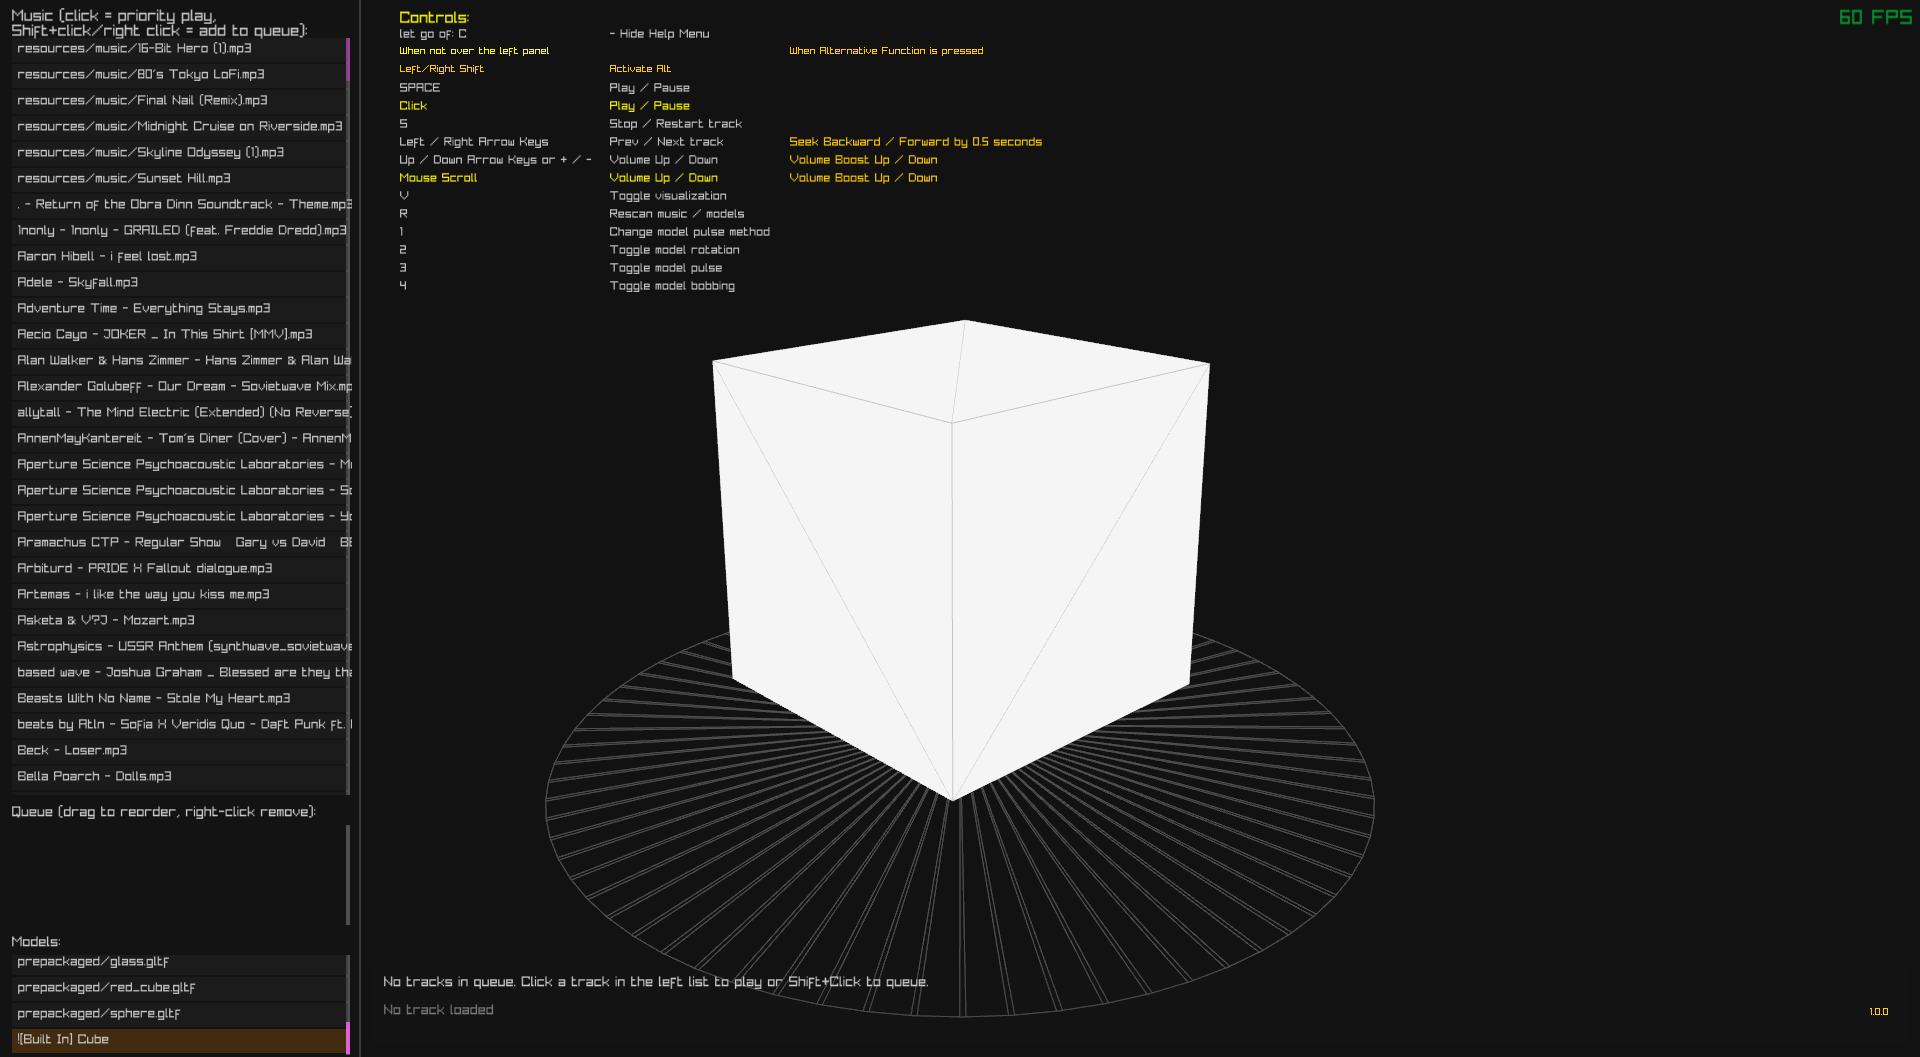
Task: Switch to the prepackaged/sphere.gltf model
Action: [x=178, y=1014]
